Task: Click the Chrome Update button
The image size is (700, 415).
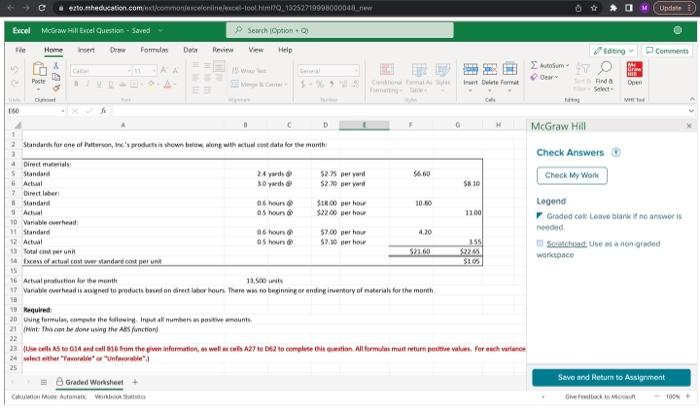Action: 674,8
